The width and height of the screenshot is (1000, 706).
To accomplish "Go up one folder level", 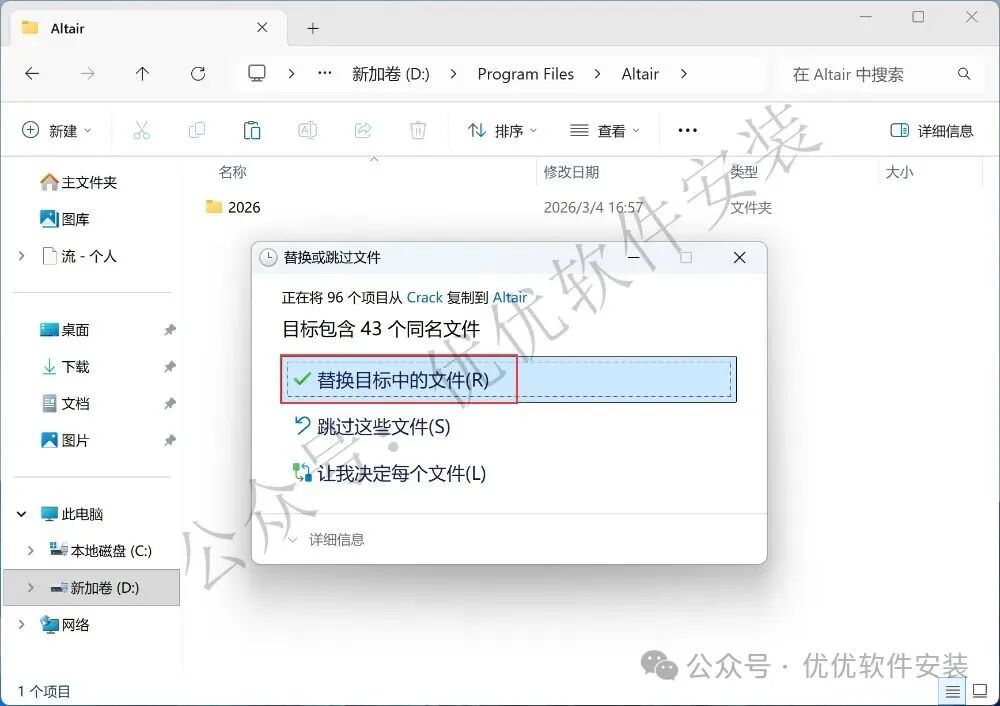I will [x=142, y=74].
